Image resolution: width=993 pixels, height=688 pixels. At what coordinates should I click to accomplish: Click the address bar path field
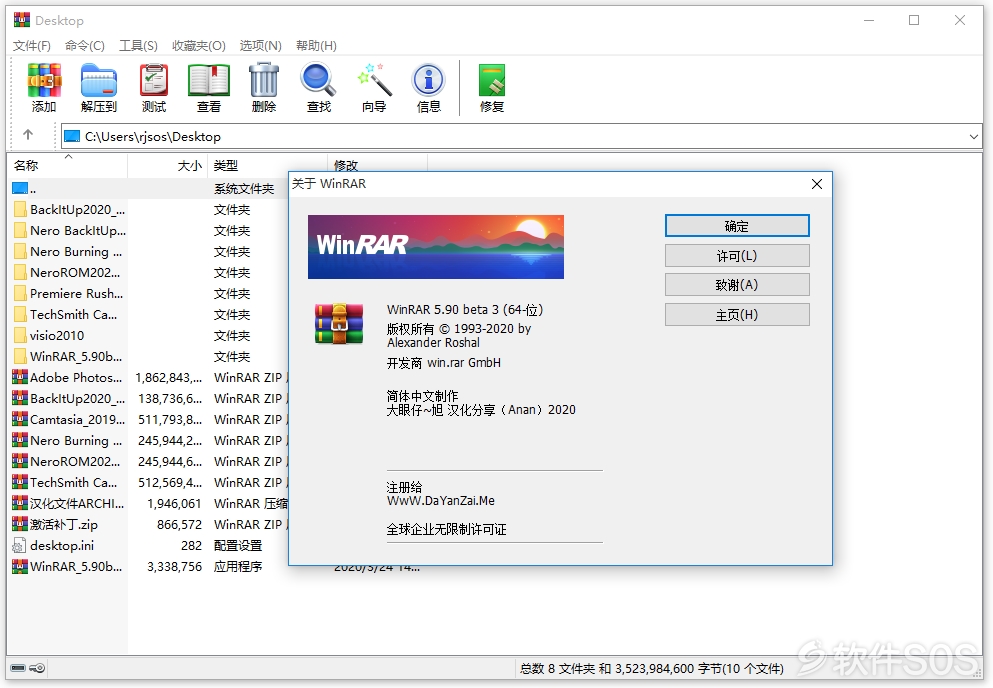(521, 137)
